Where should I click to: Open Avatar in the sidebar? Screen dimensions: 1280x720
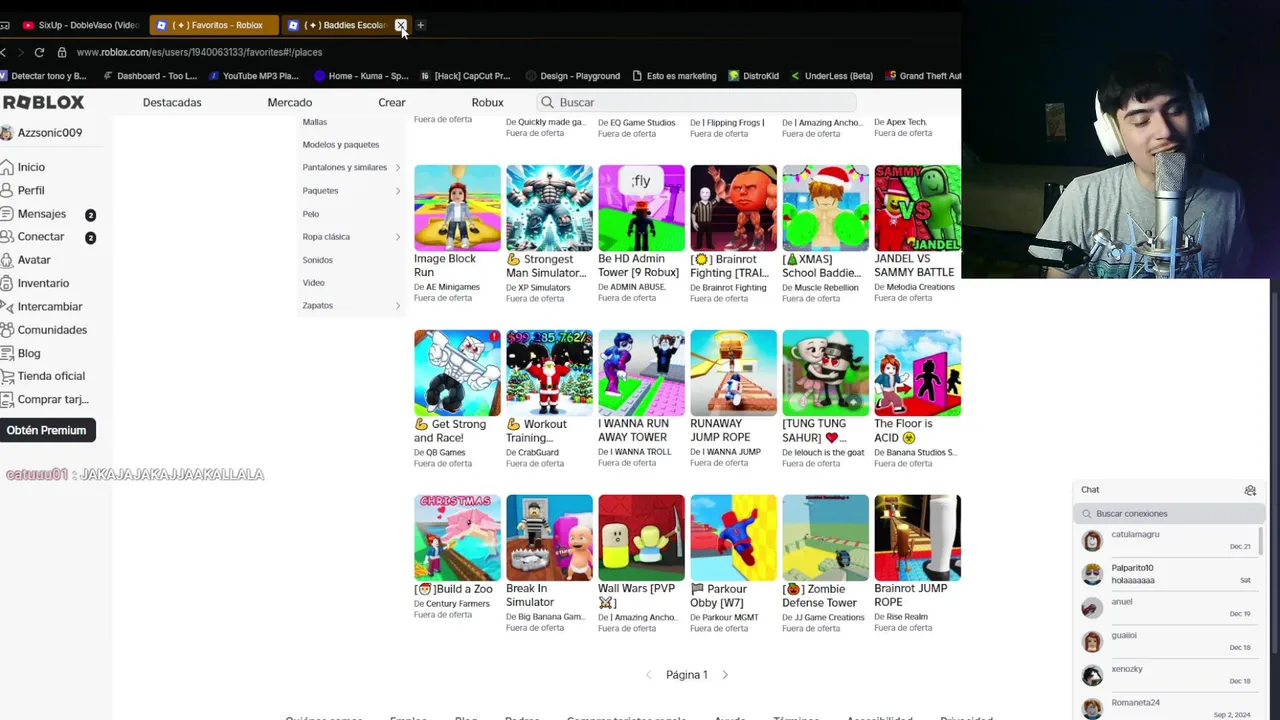pos(34,260)
